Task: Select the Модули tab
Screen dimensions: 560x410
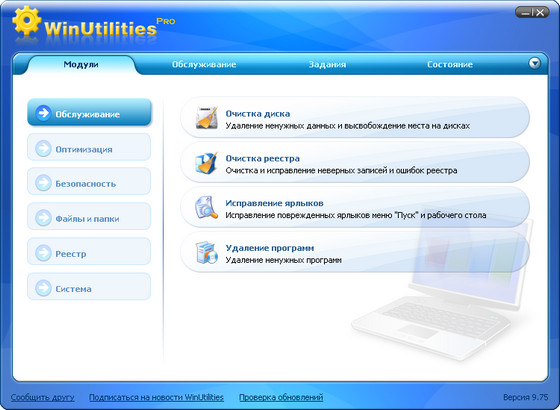Action: coord(81,65)
